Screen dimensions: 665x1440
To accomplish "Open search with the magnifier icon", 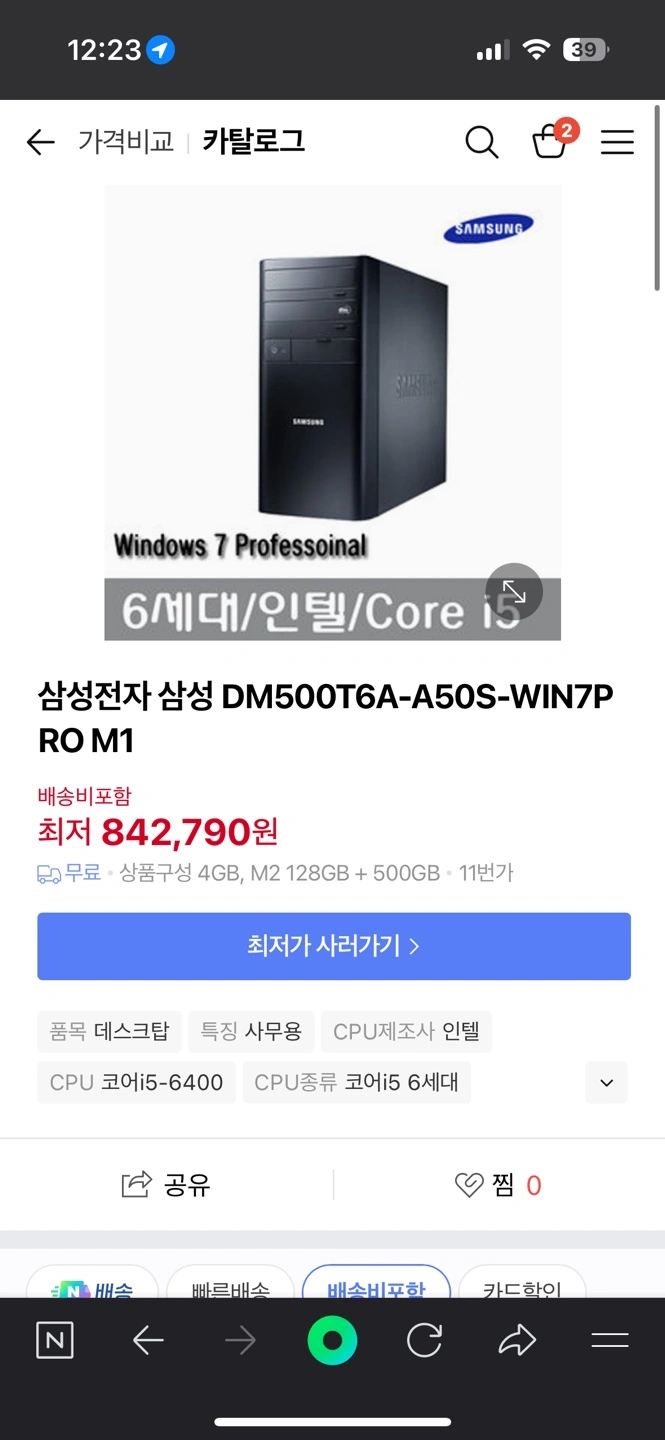I will pyautogui.click(x=481, y=143).
